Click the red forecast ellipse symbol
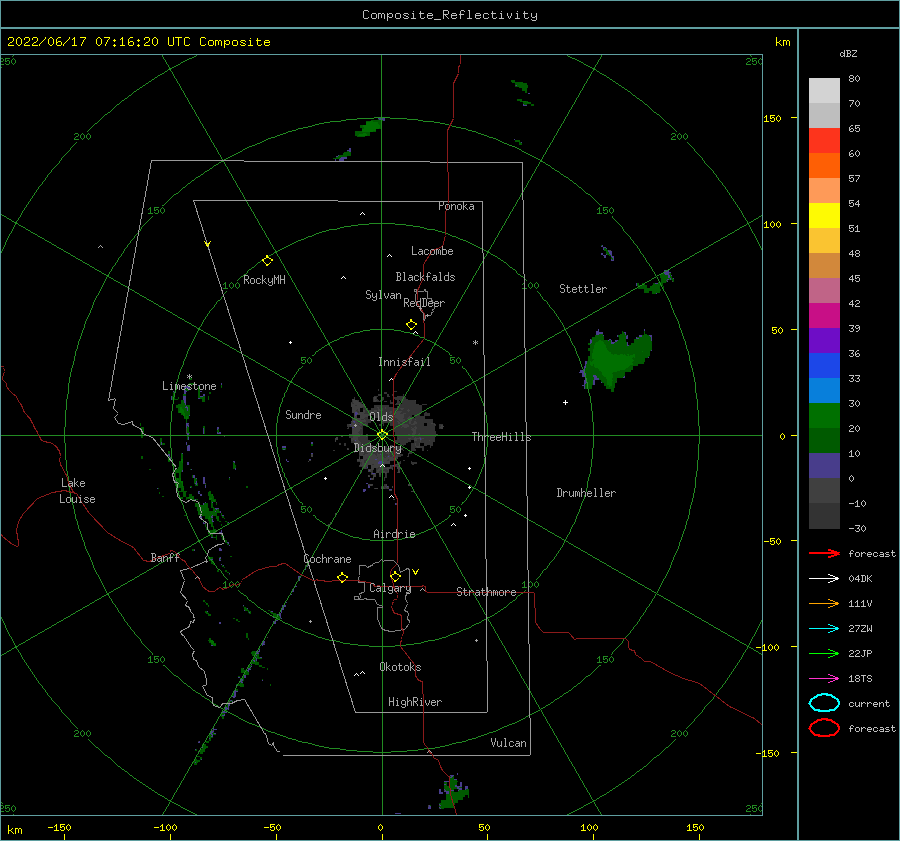Viewport: 900px width, 841px height. tap(824, 728)
